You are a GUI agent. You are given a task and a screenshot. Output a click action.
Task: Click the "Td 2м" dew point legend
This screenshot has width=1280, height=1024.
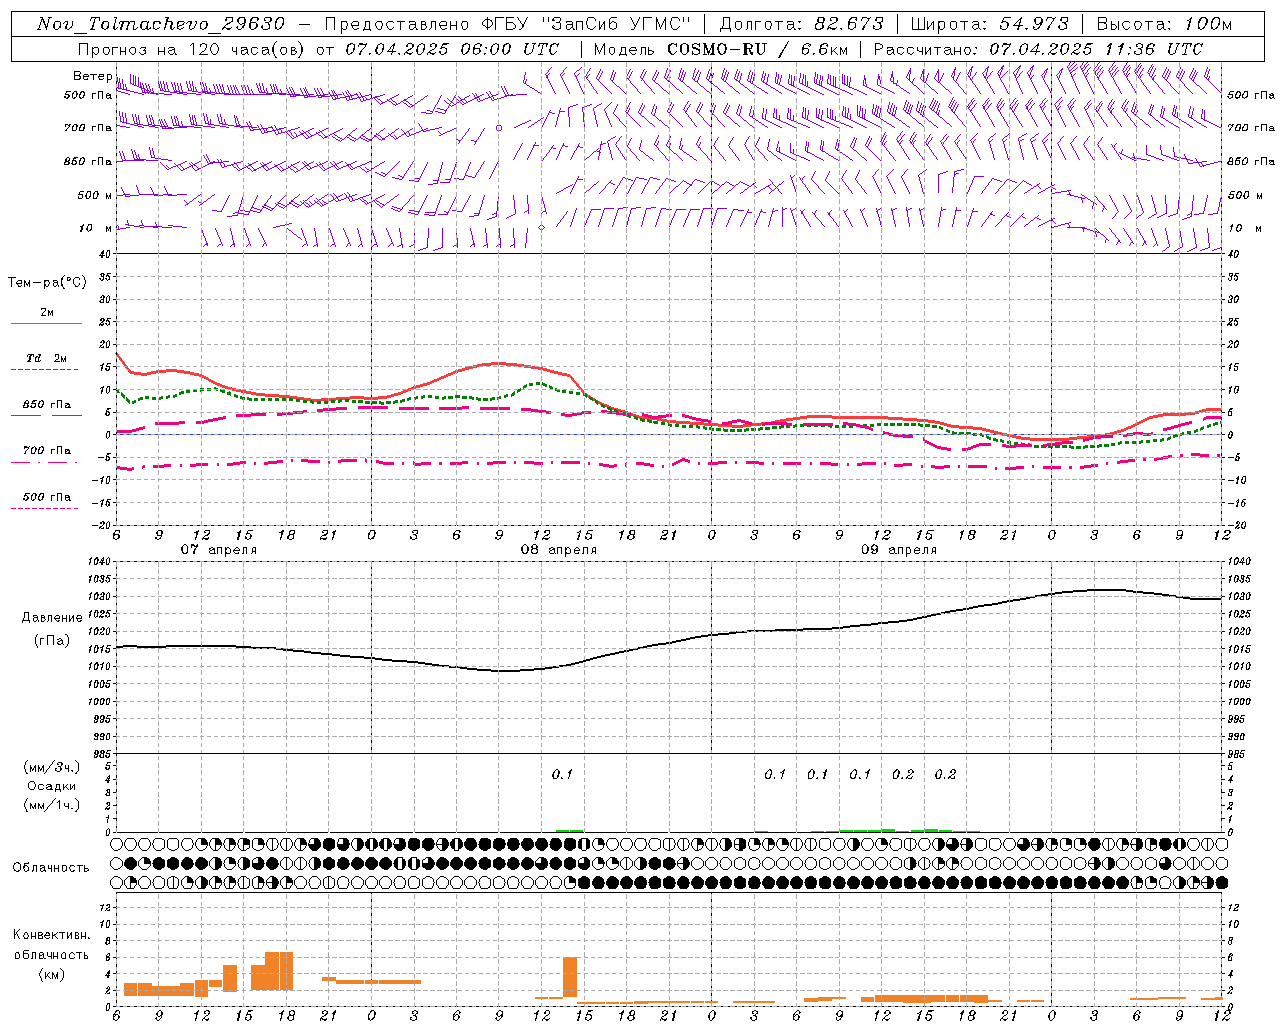tap(46, 358)
